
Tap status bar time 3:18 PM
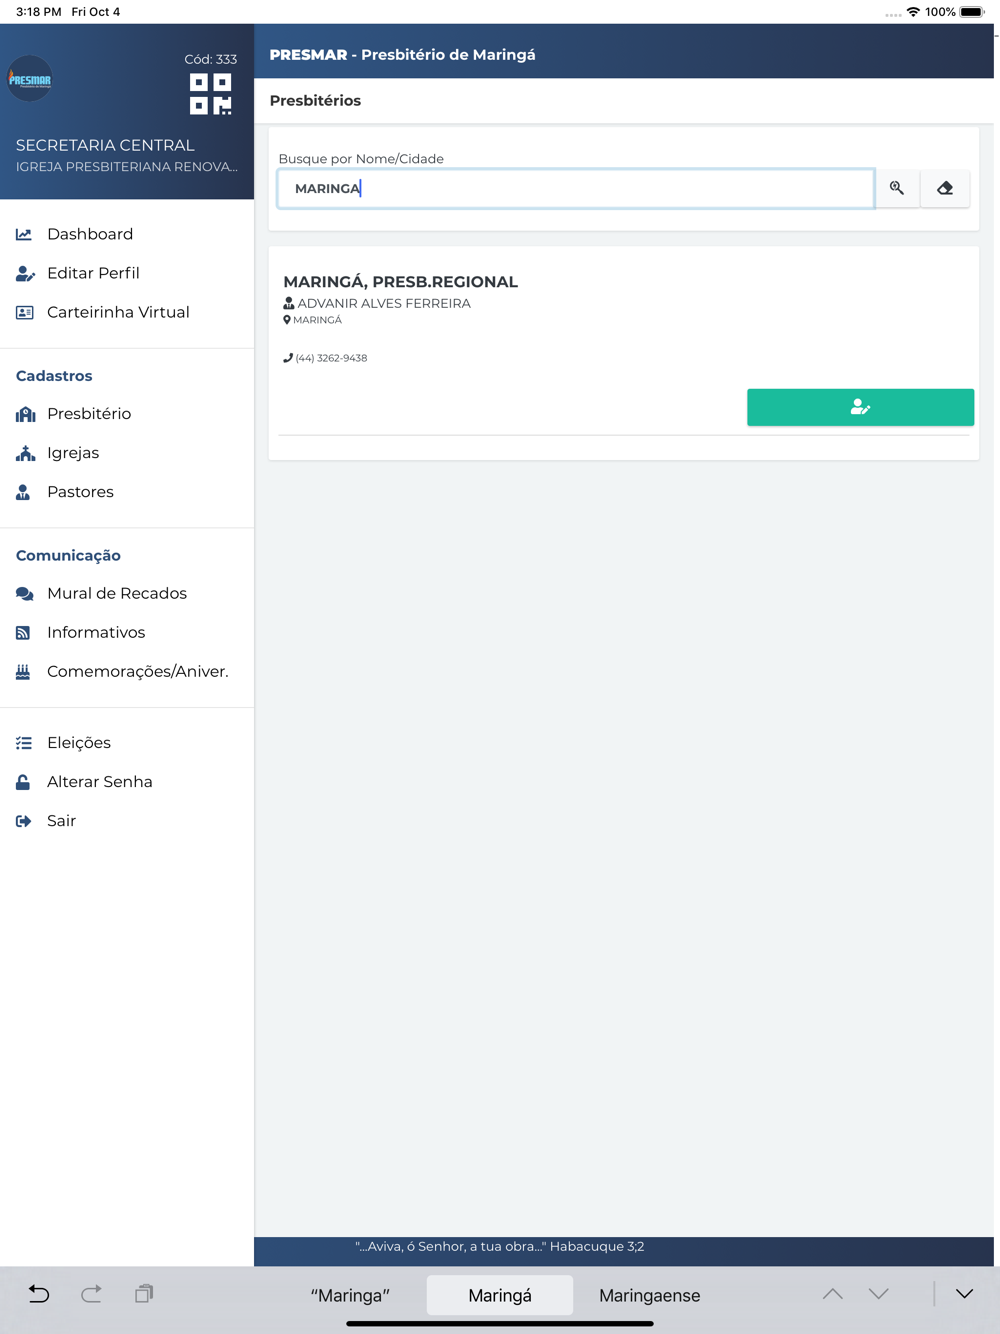coord(39,12)
